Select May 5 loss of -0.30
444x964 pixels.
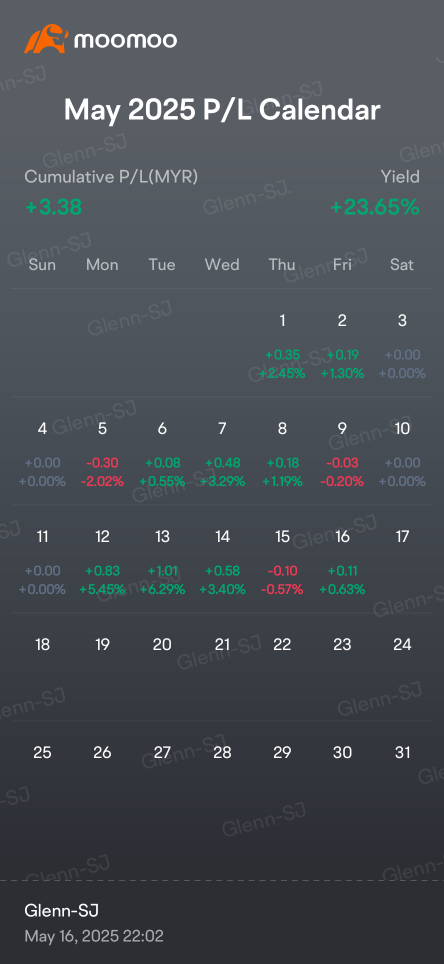click(x=102, y=454)
